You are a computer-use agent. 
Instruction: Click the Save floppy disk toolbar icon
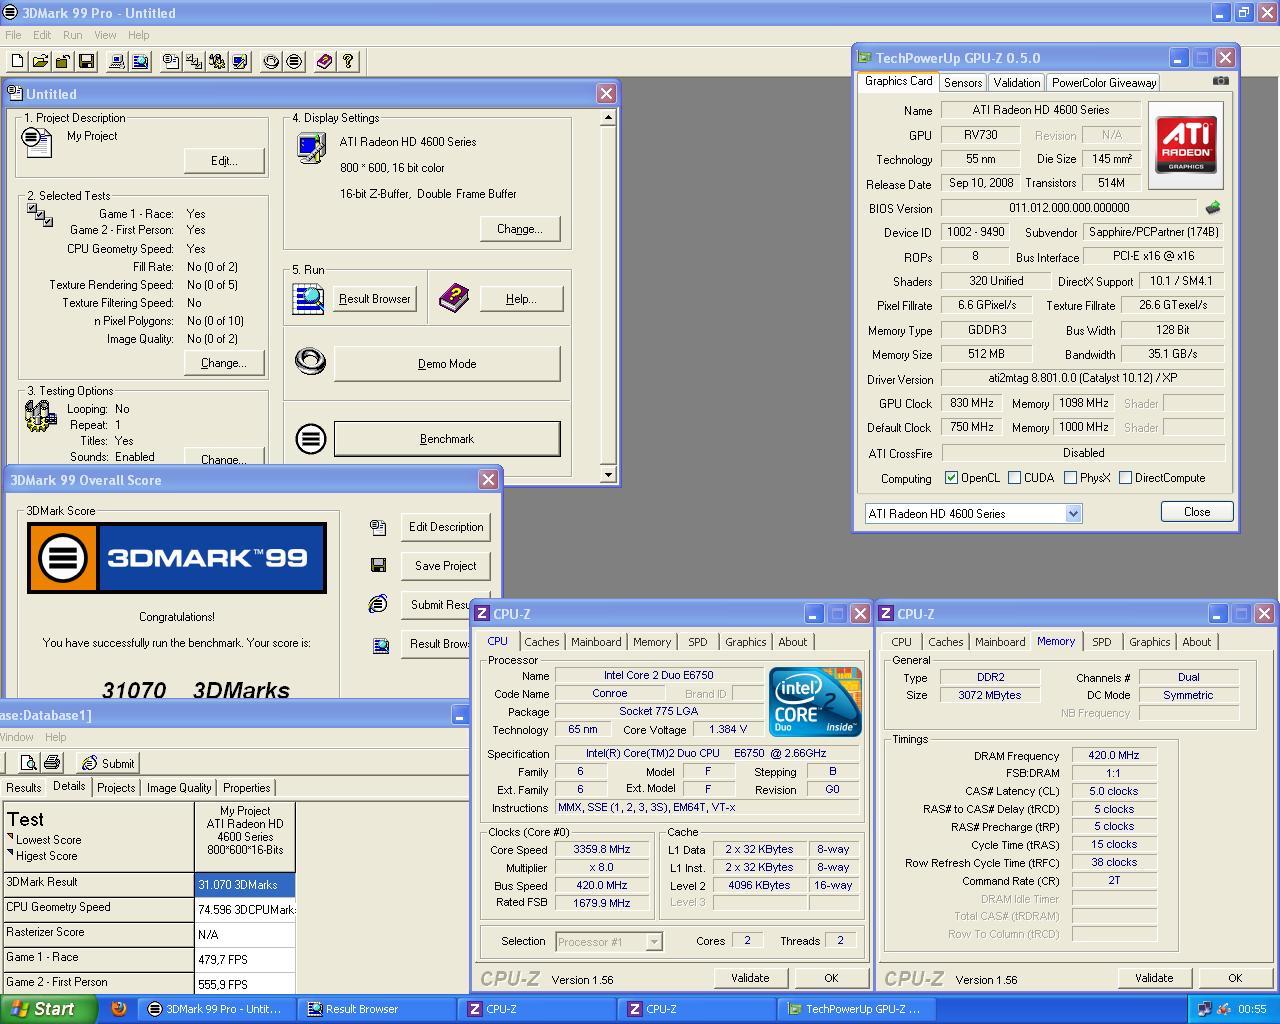(86, 62)
